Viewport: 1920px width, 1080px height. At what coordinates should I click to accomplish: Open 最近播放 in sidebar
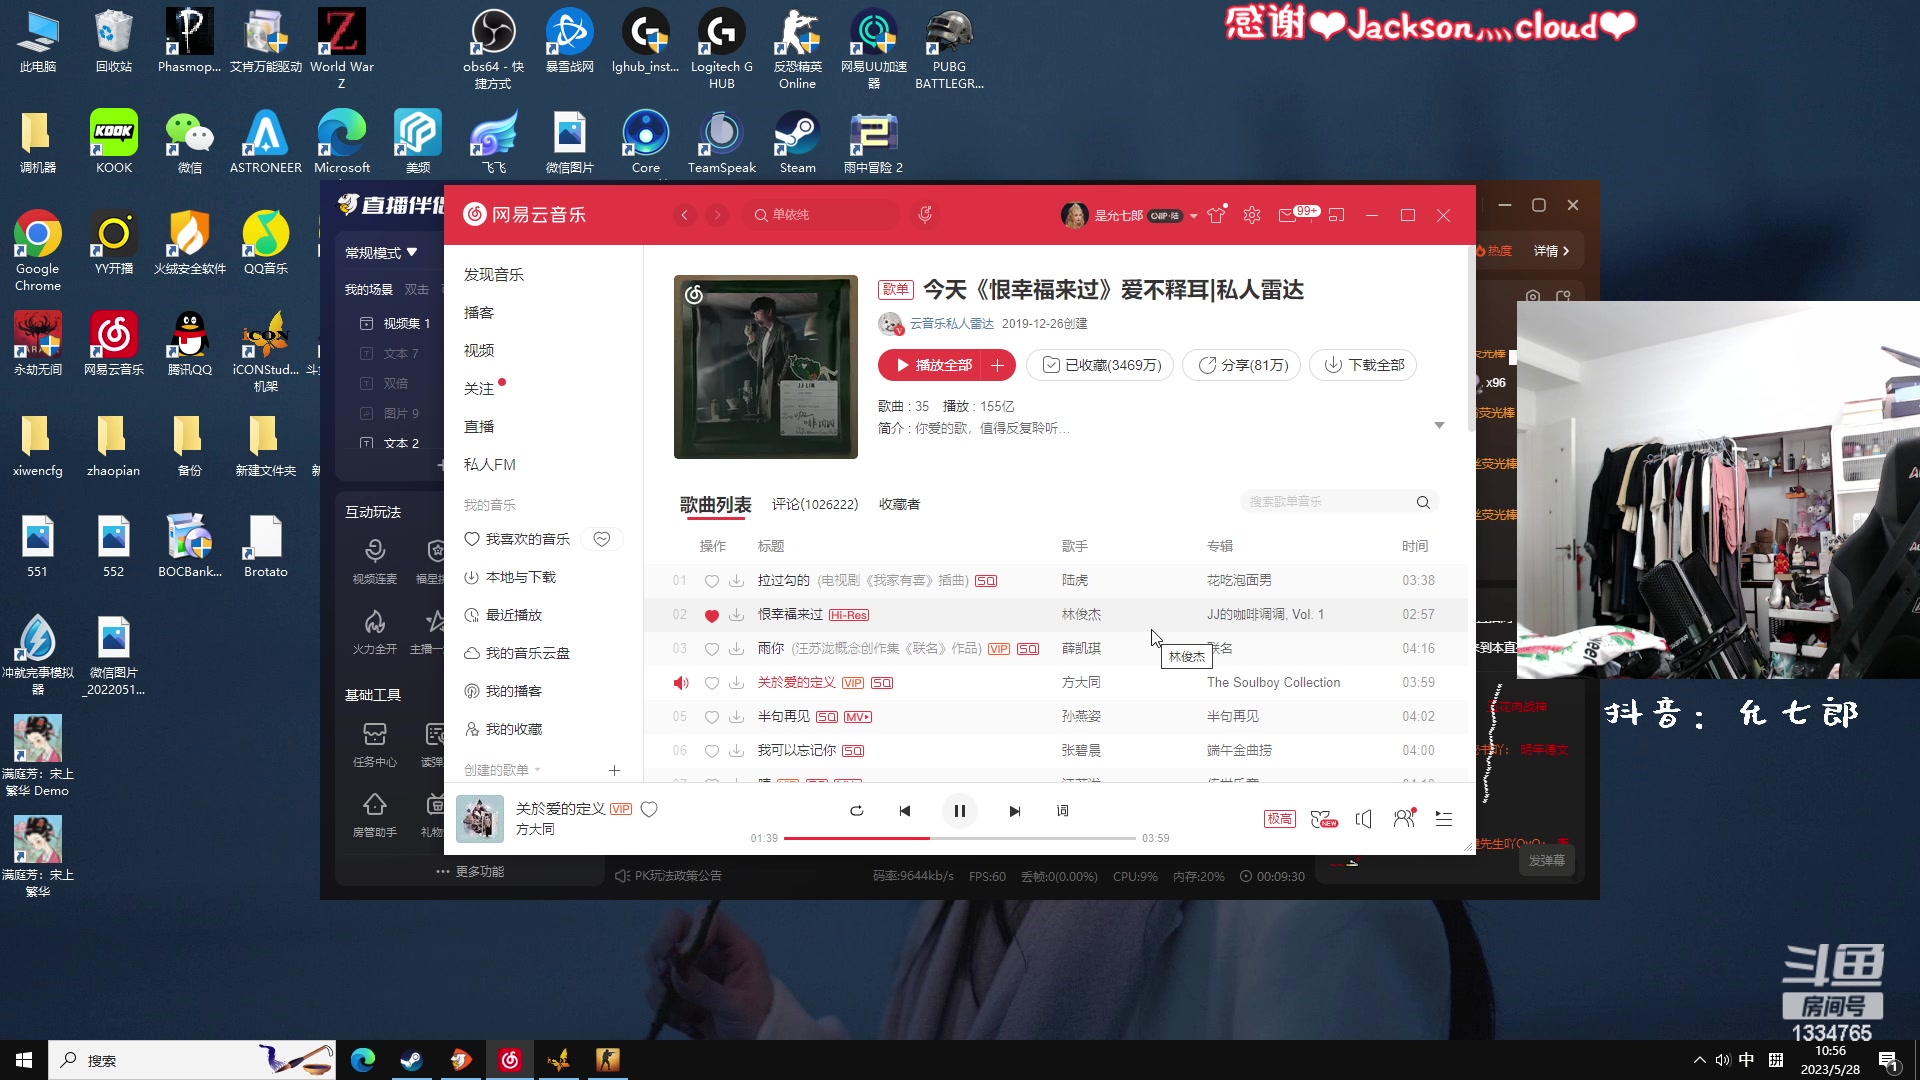(x=504, y=615)
